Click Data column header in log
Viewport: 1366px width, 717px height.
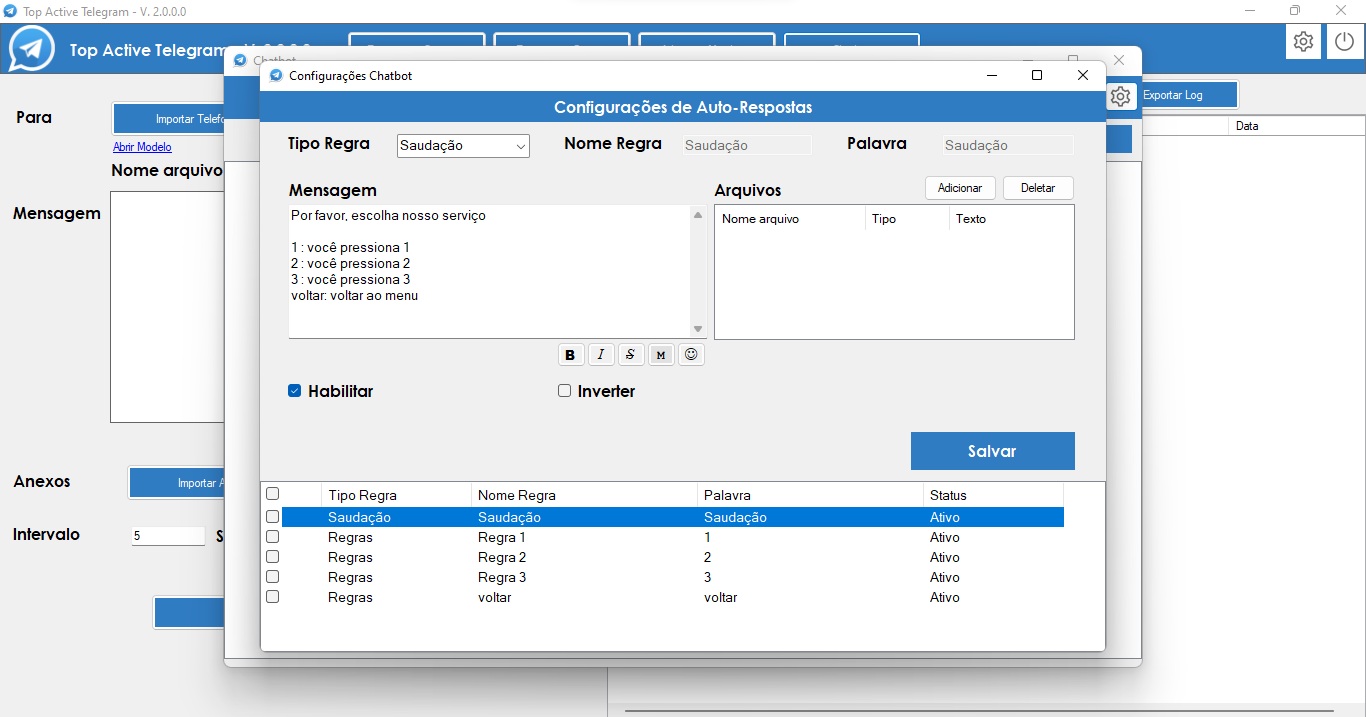click(1296, 126)
